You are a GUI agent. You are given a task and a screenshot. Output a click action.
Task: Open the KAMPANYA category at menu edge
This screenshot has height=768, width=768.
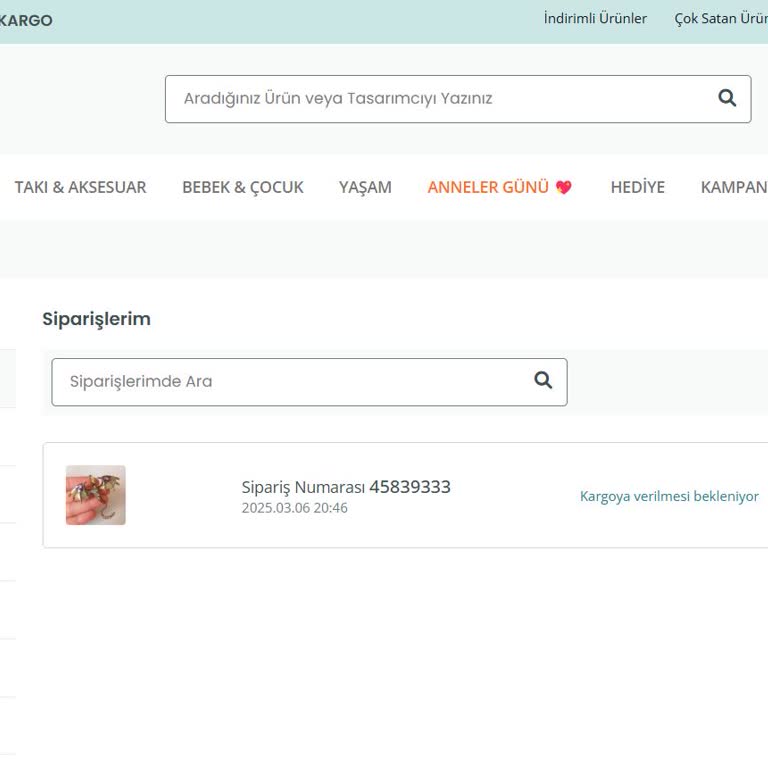pyautogui.click(x=734, y=187)
